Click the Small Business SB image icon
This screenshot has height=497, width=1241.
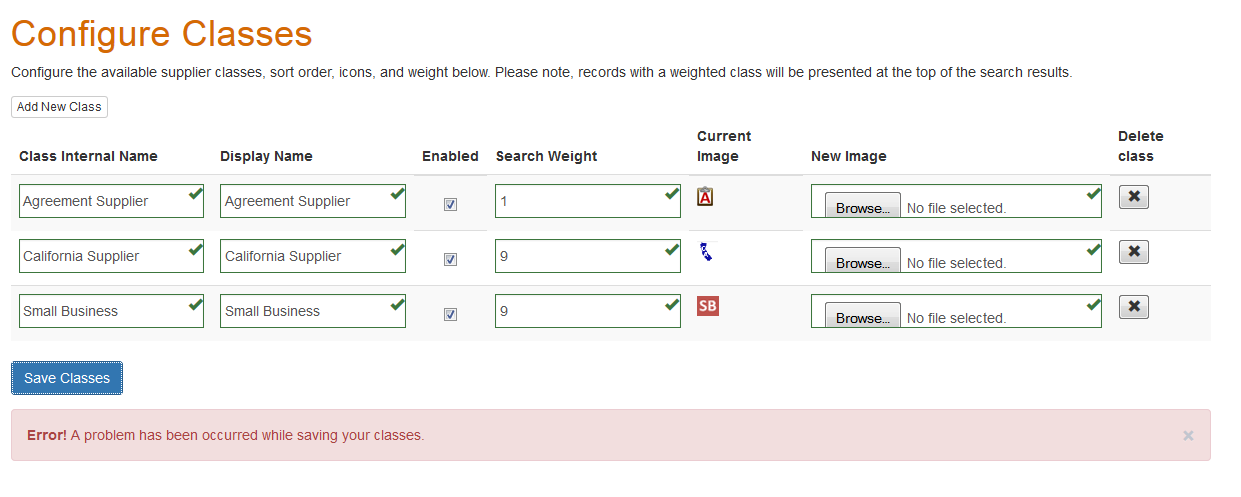707,306
